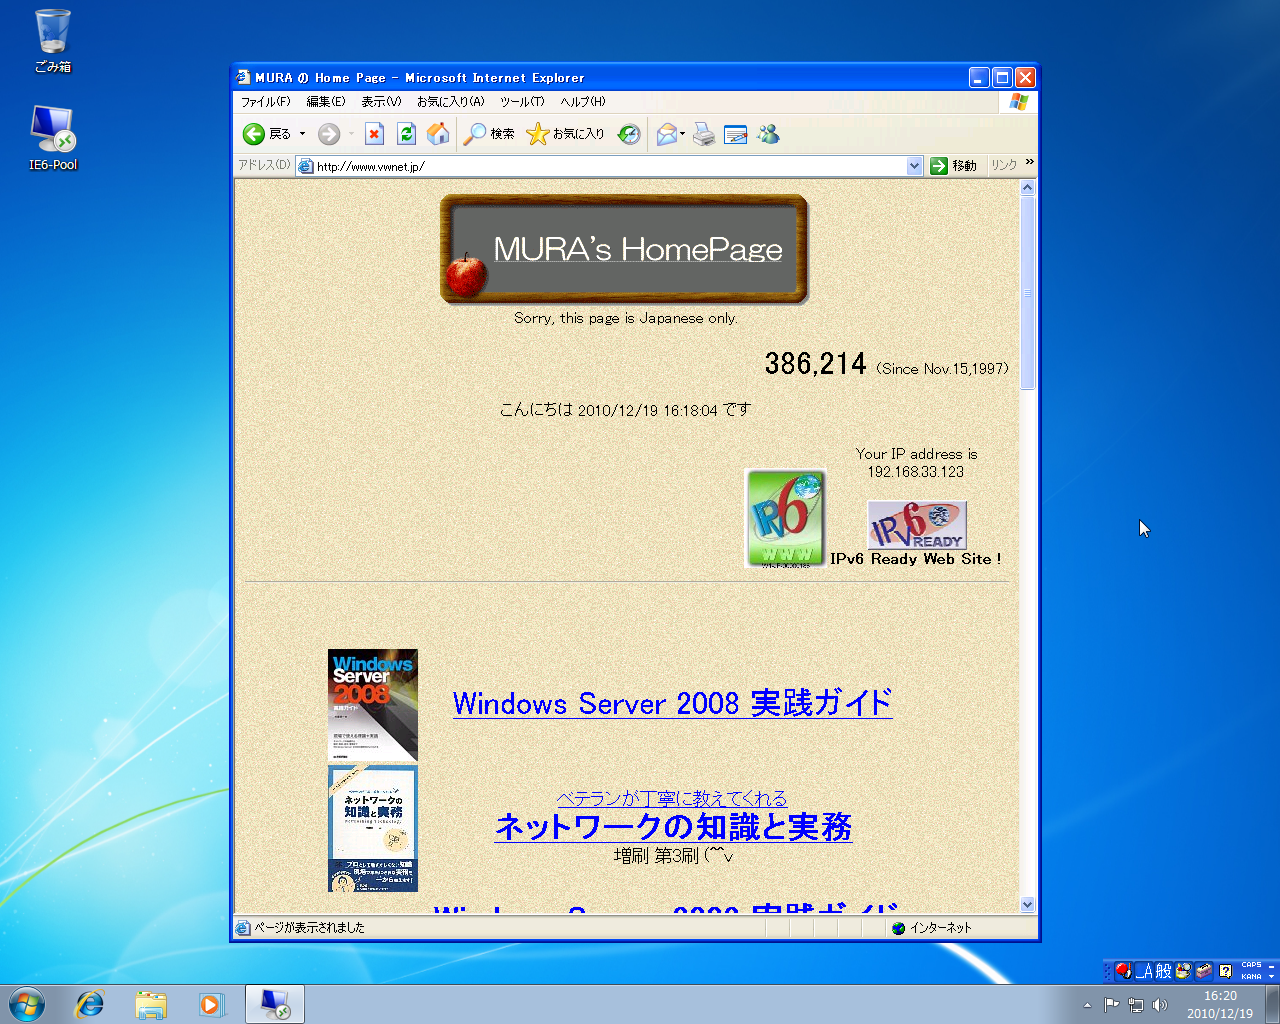Expand the address bar URL dropdown
This screenshot has height=1024, width=1280.
[914, 166]
